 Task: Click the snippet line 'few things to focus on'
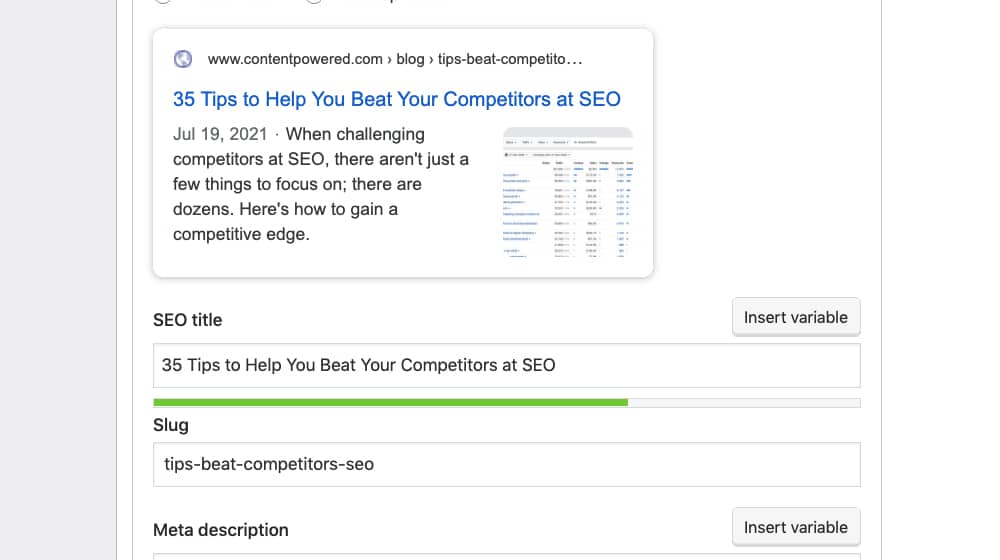pos(297,184)
